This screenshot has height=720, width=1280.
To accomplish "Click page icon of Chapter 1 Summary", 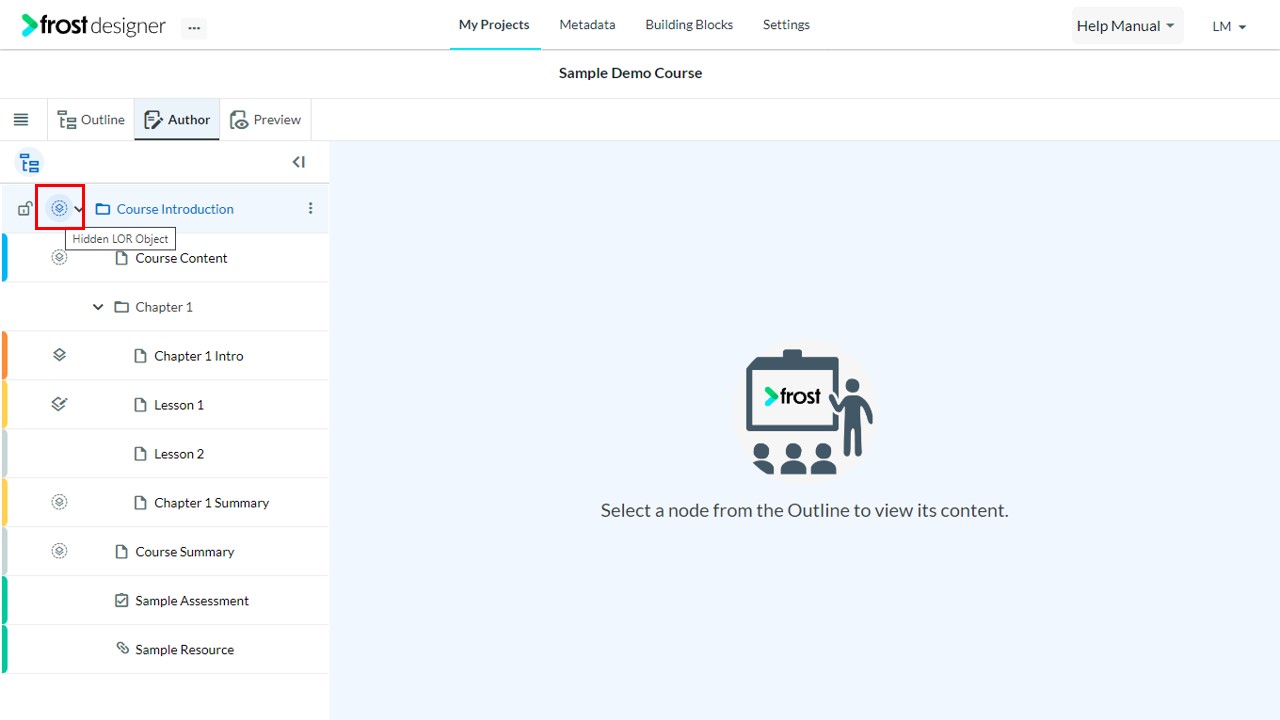I will [141, 503].
